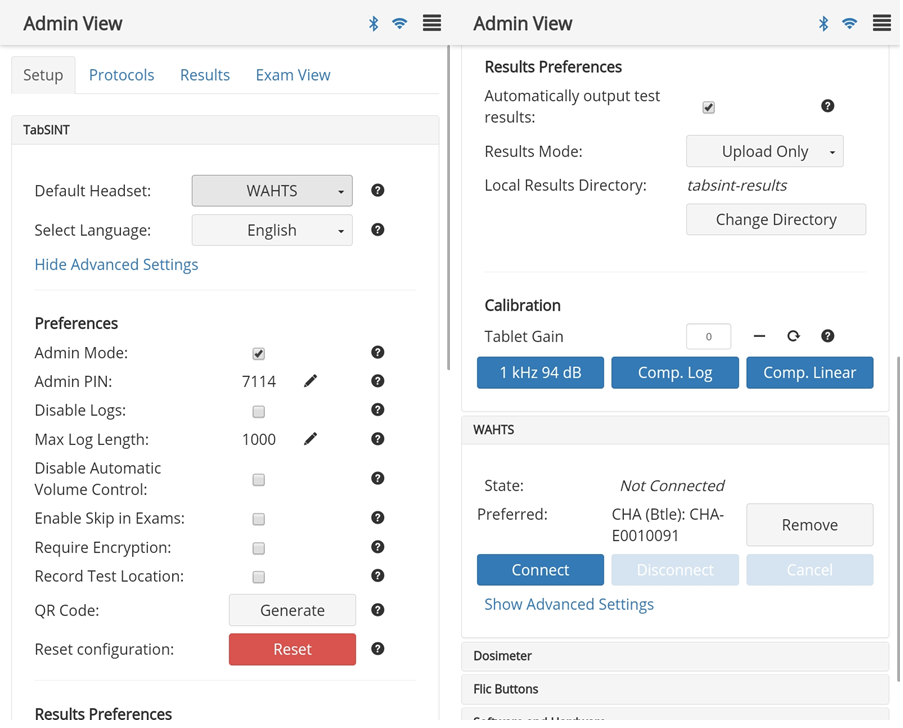903x728 pixels.
Task: Open the Select Language dropdown
Action: click(x=272, y=230)
